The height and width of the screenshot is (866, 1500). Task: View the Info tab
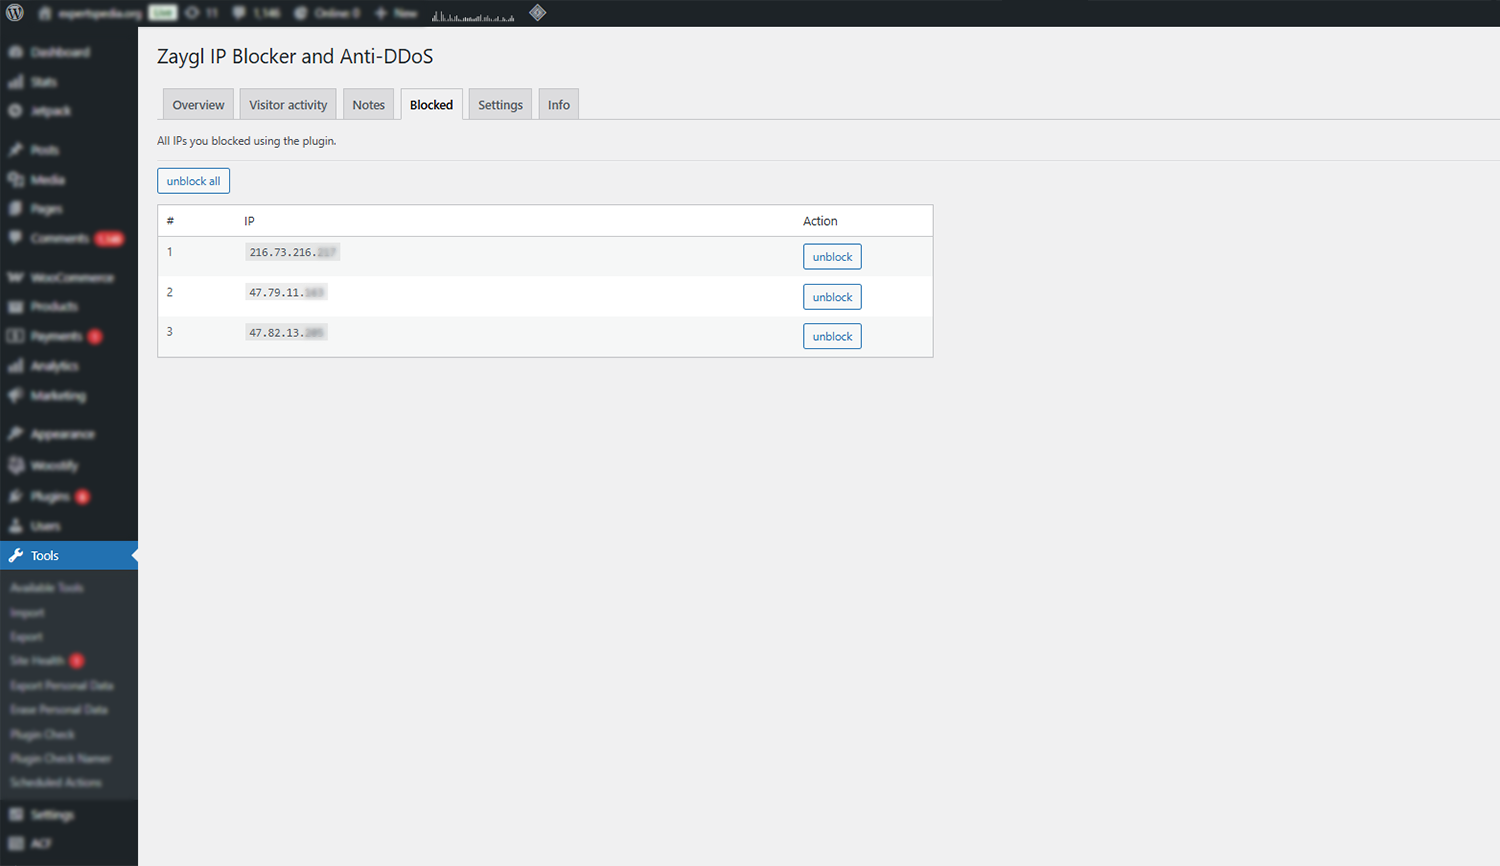(558, 104)
